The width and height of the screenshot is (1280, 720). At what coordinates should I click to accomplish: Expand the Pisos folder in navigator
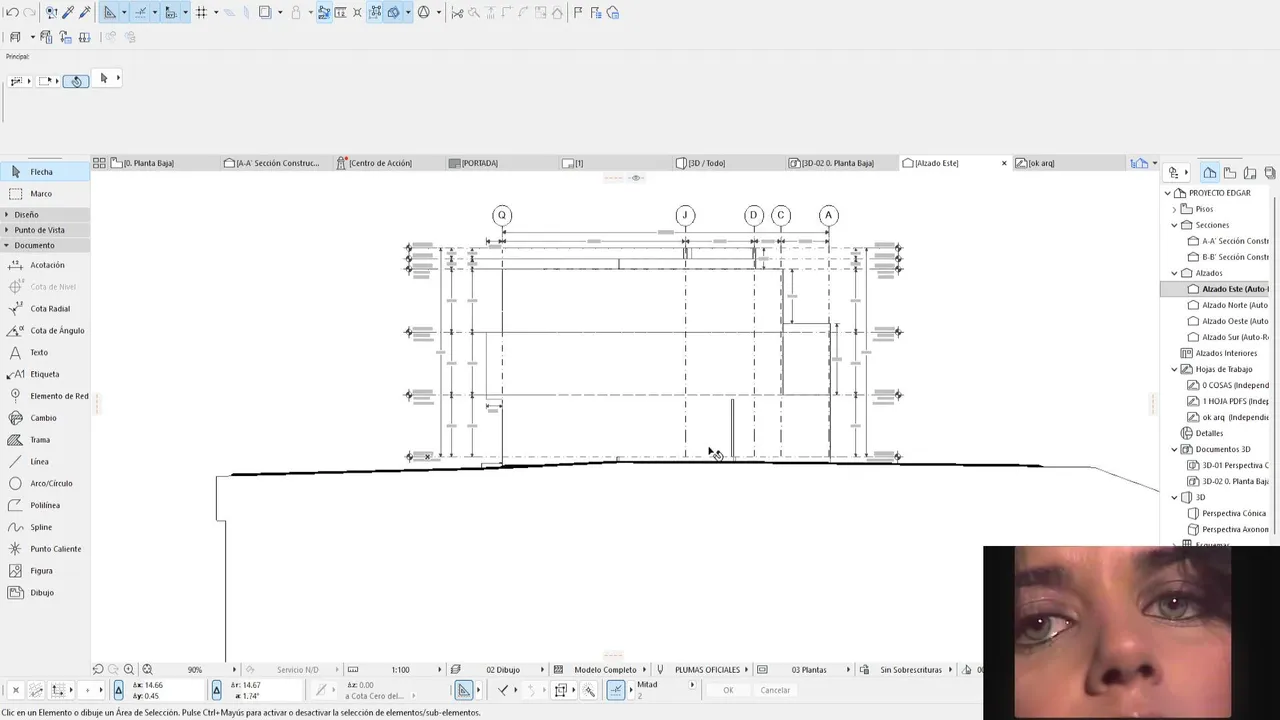point(1175,209)
